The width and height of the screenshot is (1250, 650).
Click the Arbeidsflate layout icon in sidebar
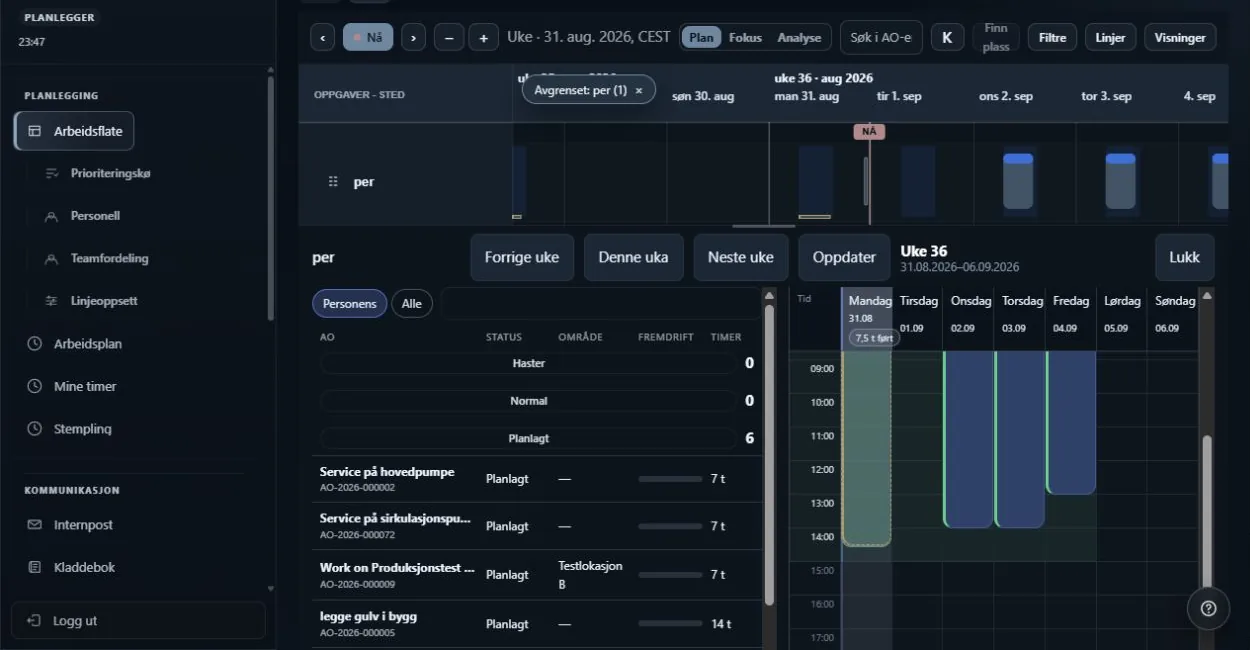[34, 131]
